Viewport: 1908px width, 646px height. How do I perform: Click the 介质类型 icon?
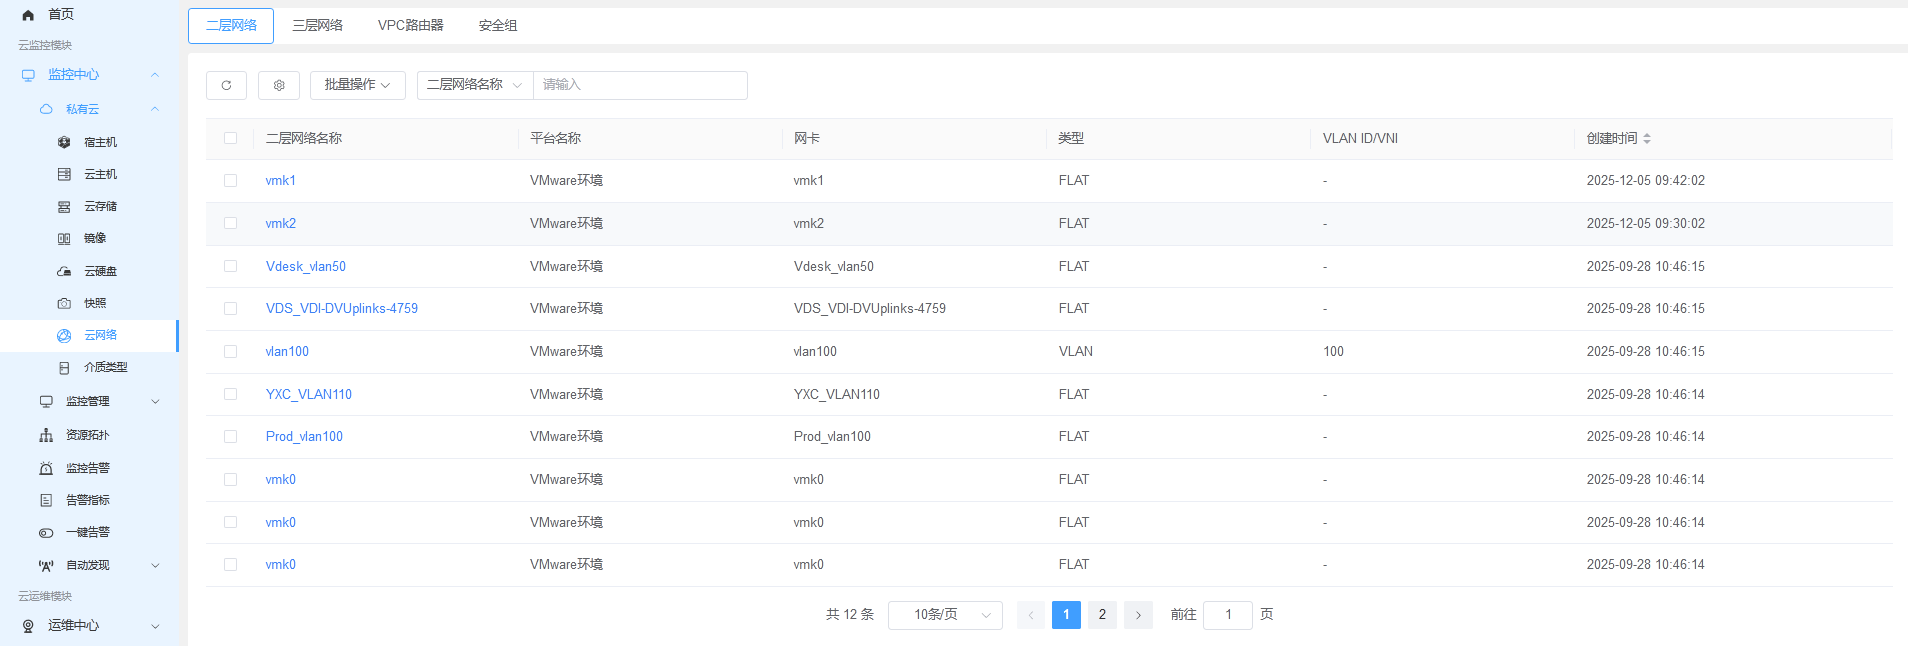click(64, 367)
